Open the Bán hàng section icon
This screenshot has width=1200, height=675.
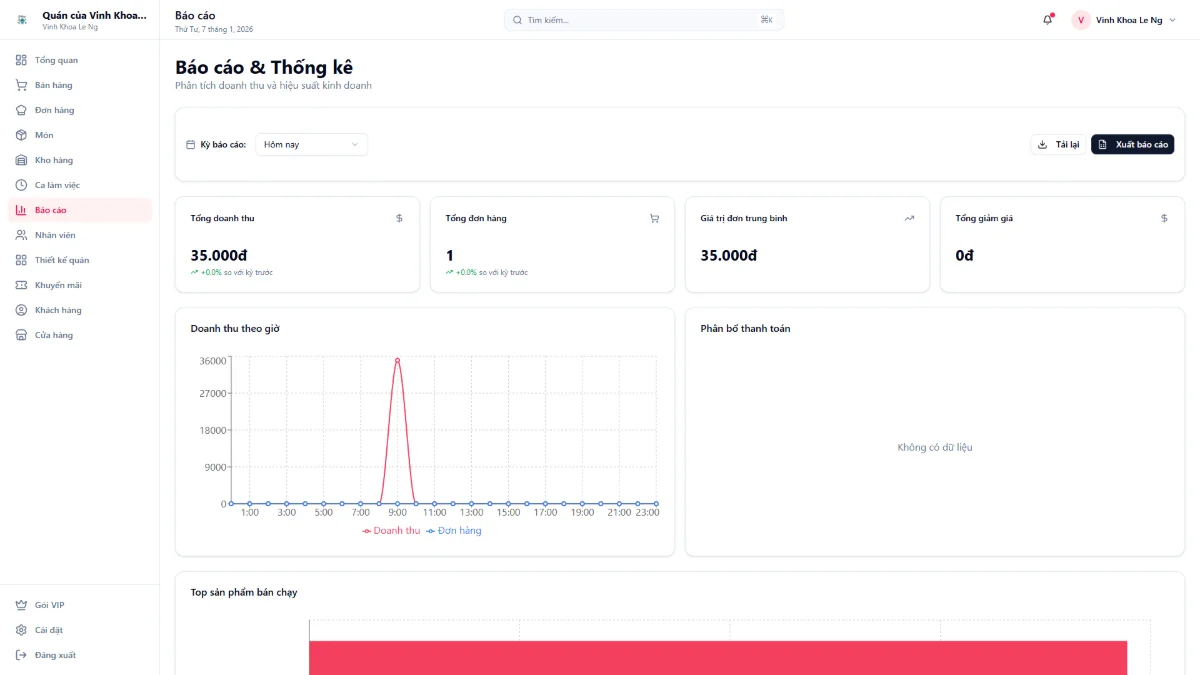(21, 85)
